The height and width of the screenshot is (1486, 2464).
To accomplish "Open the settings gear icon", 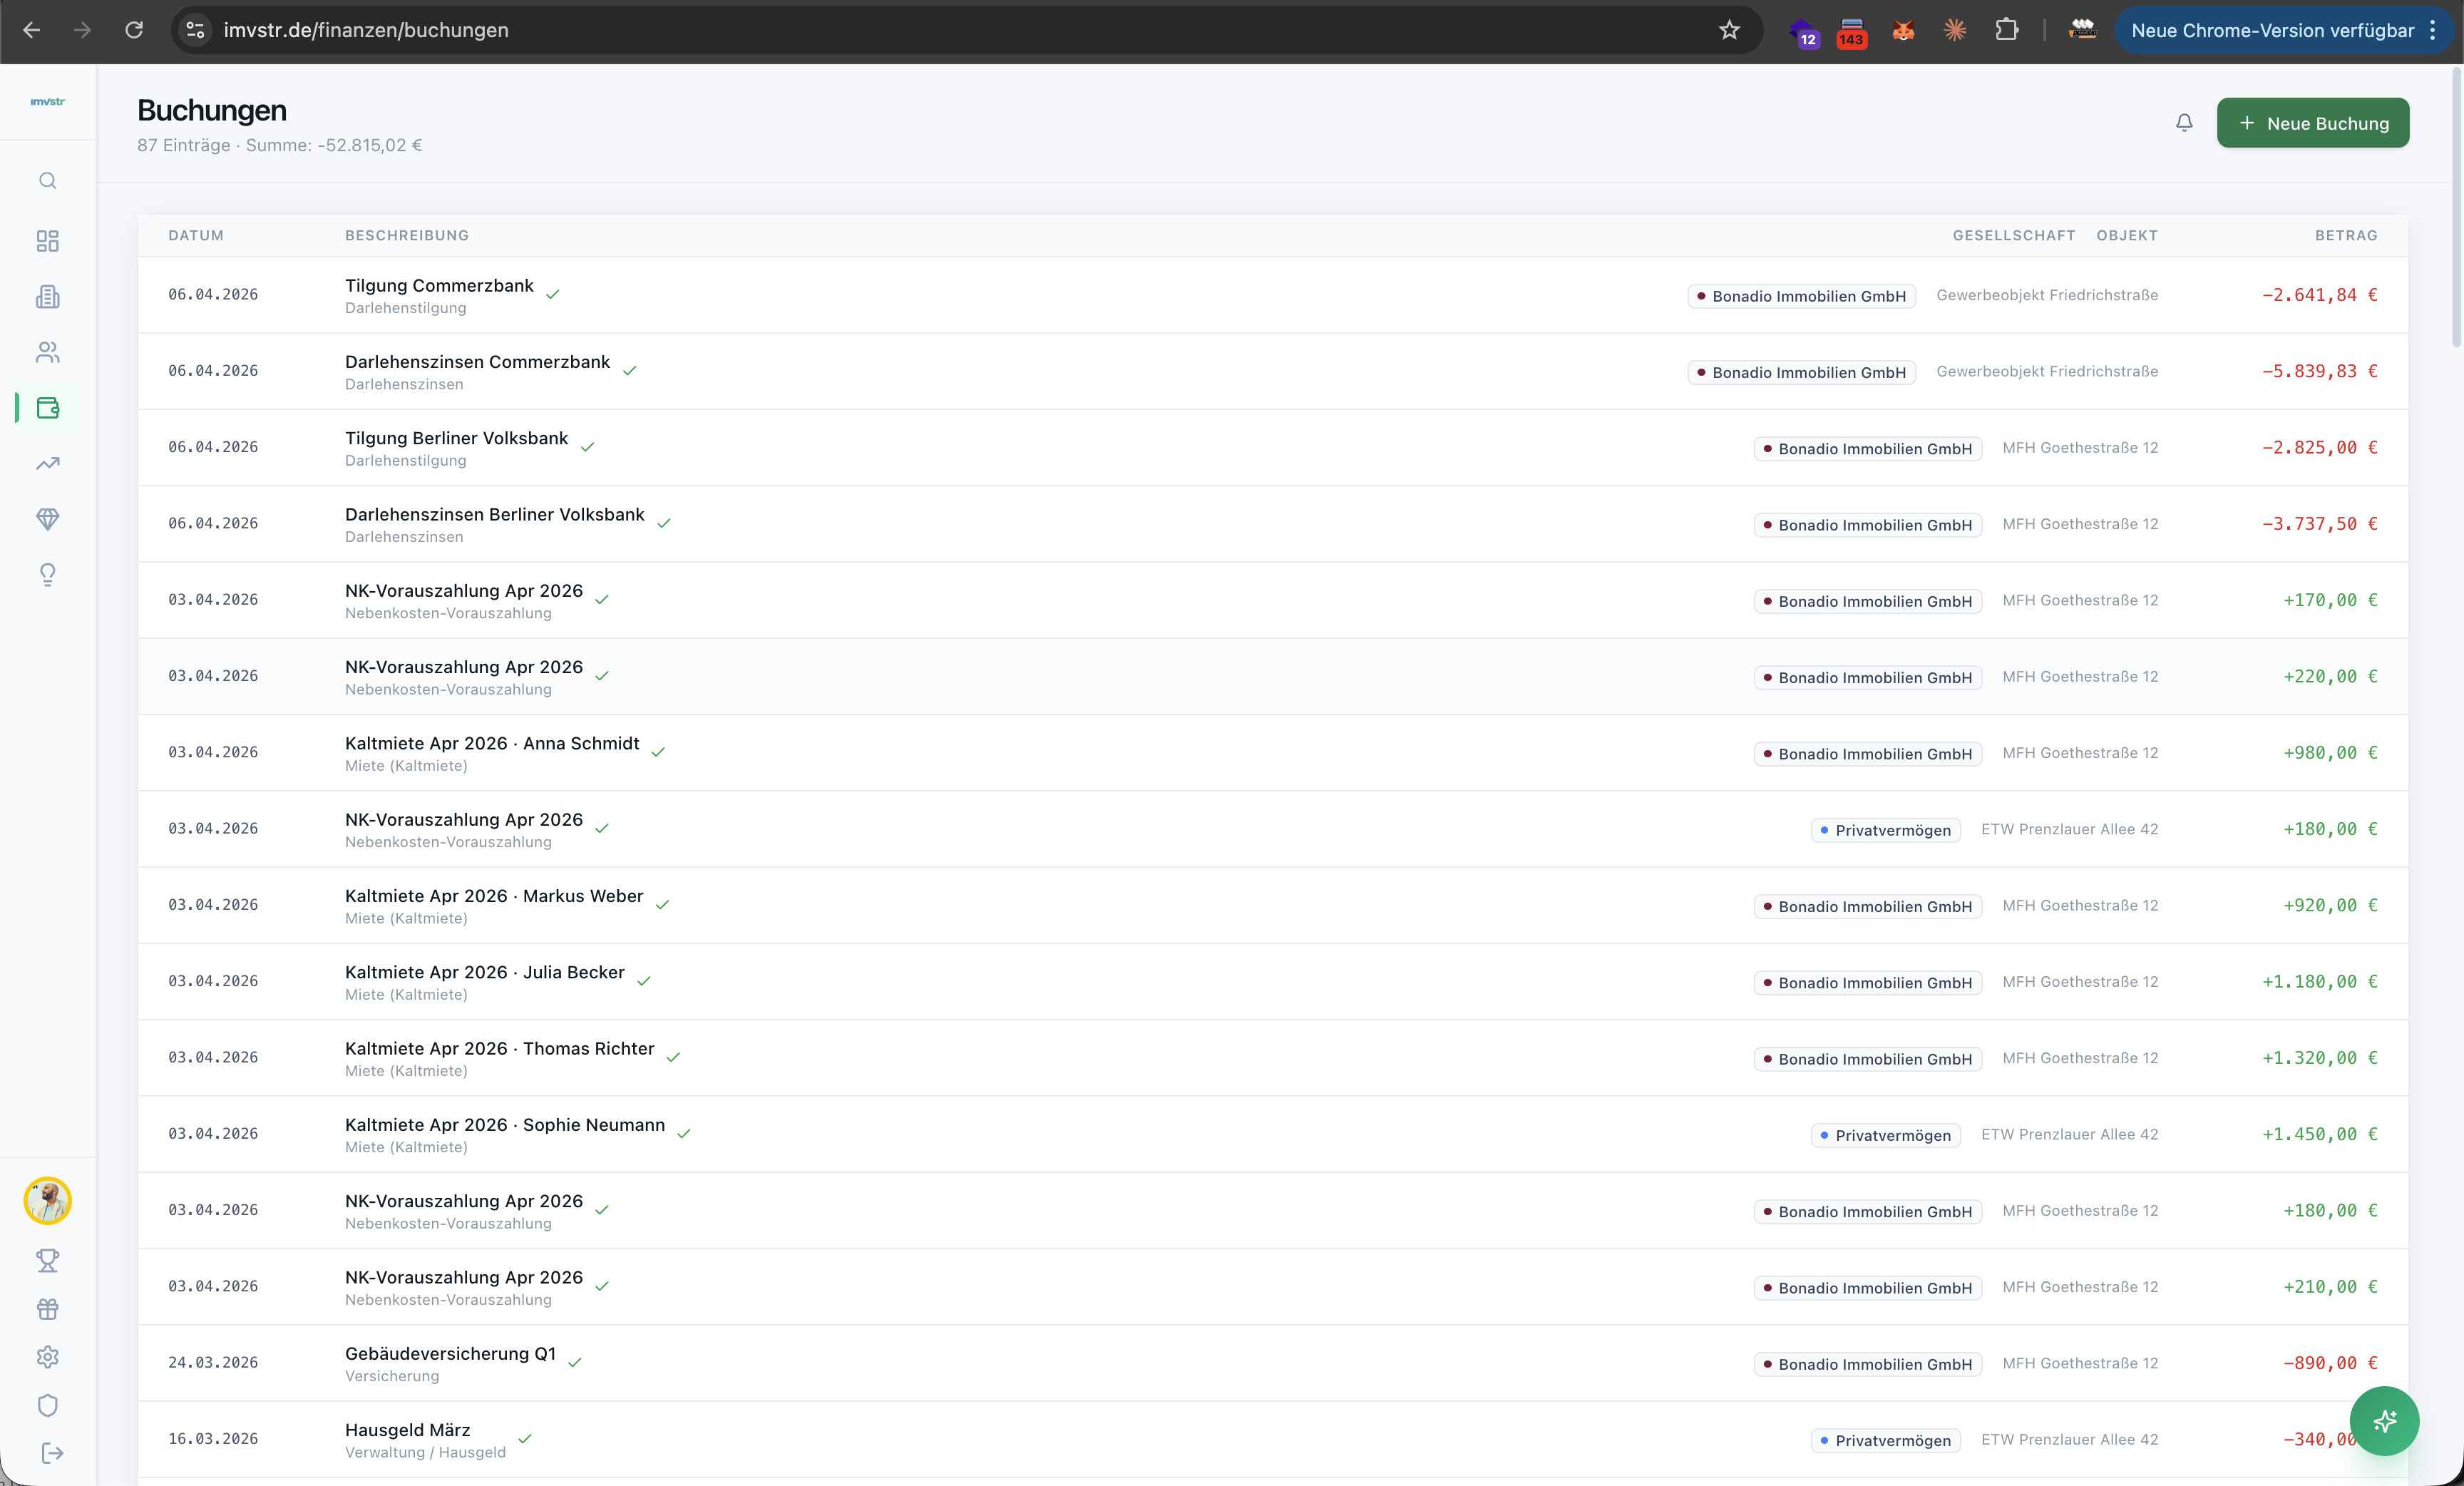I will coord(47,1357).
